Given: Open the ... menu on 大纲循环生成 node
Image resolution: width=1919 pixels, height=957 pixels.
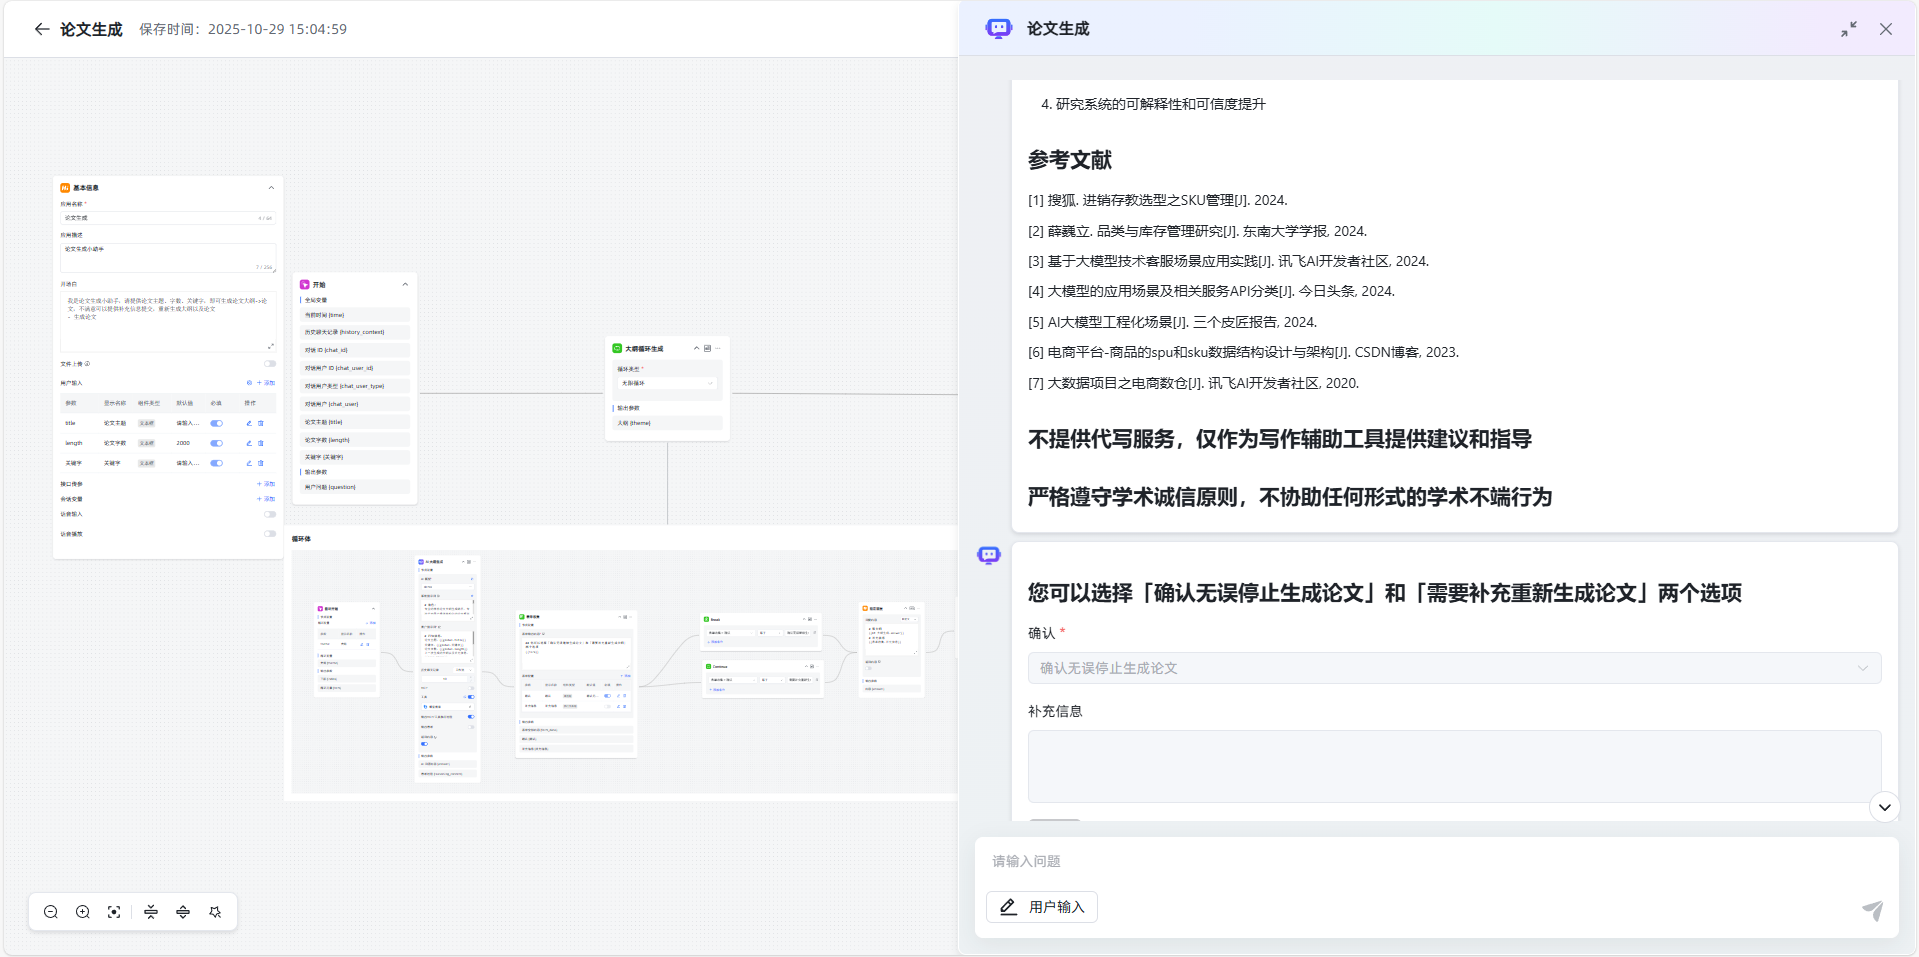Looking at the screenshot, I should (718, 348).
